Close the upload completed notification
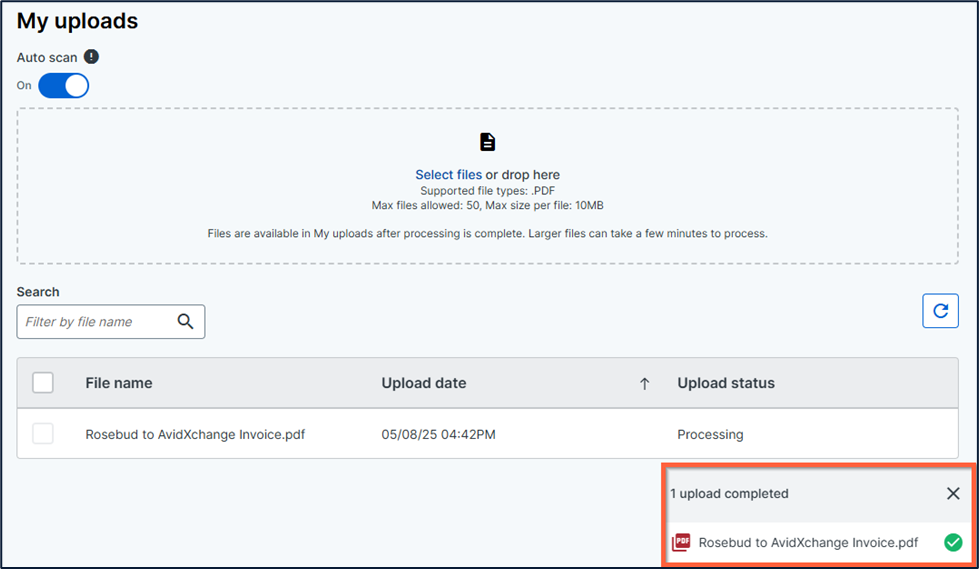This screenshot has width=979, height=569. (x=953, y=493)
